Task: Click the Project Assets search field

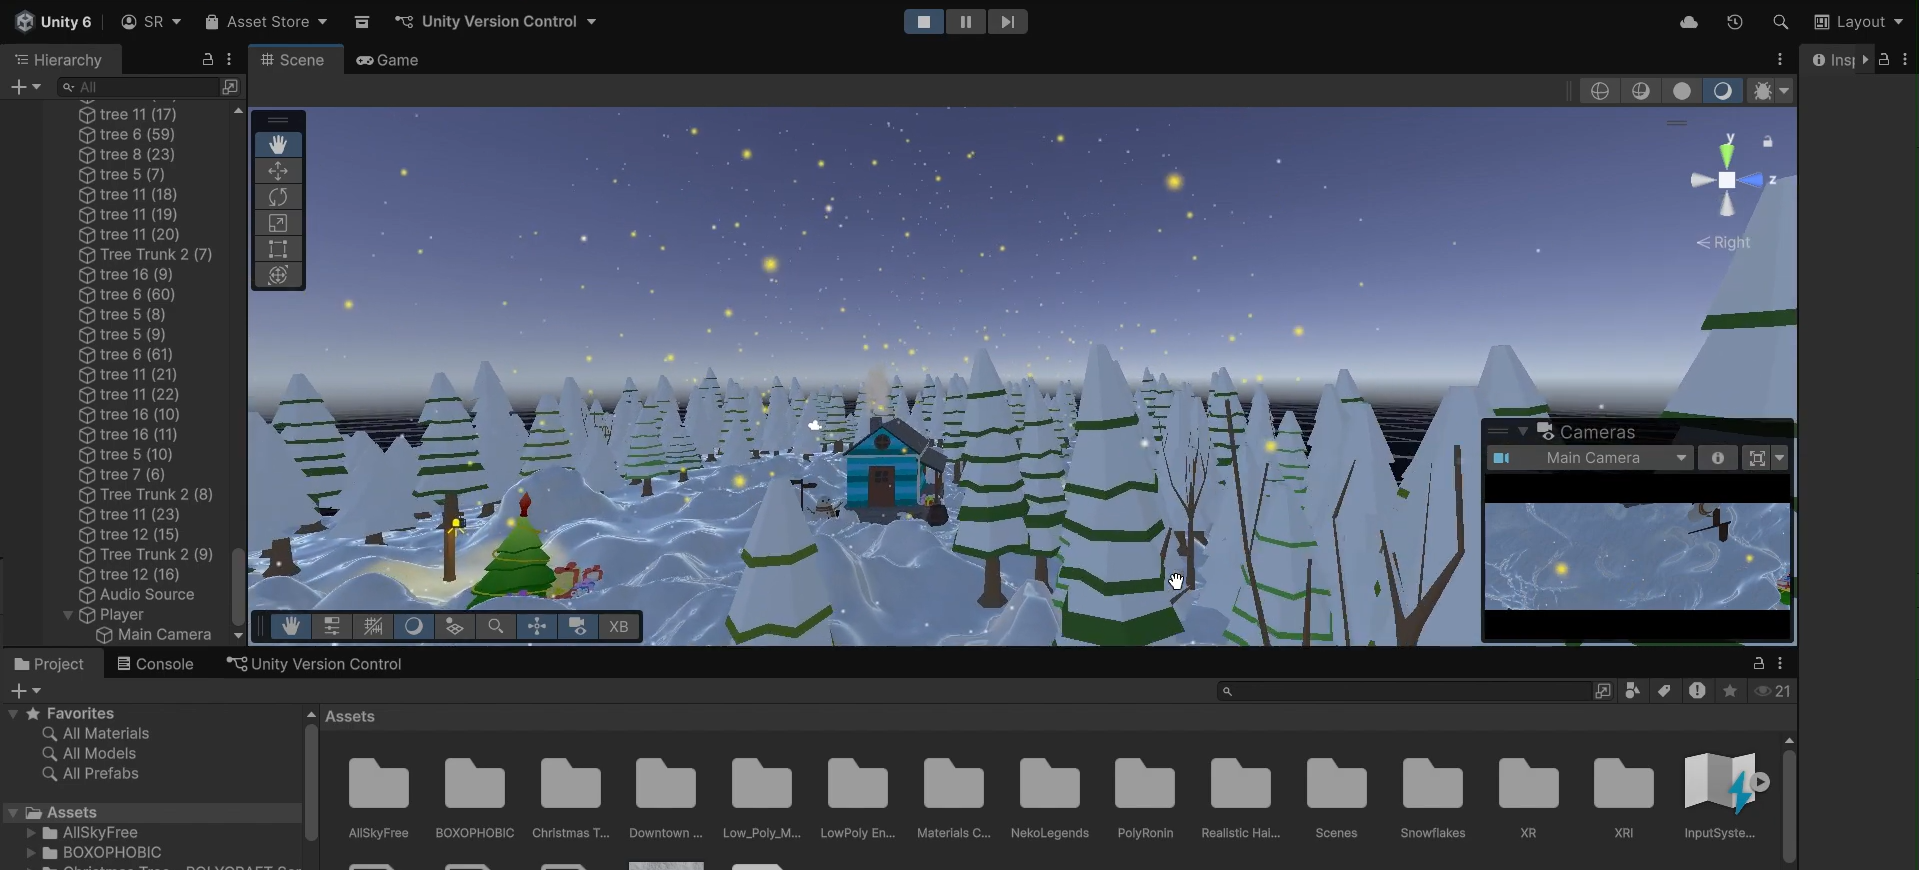Action: click(x=1403, y=691)
